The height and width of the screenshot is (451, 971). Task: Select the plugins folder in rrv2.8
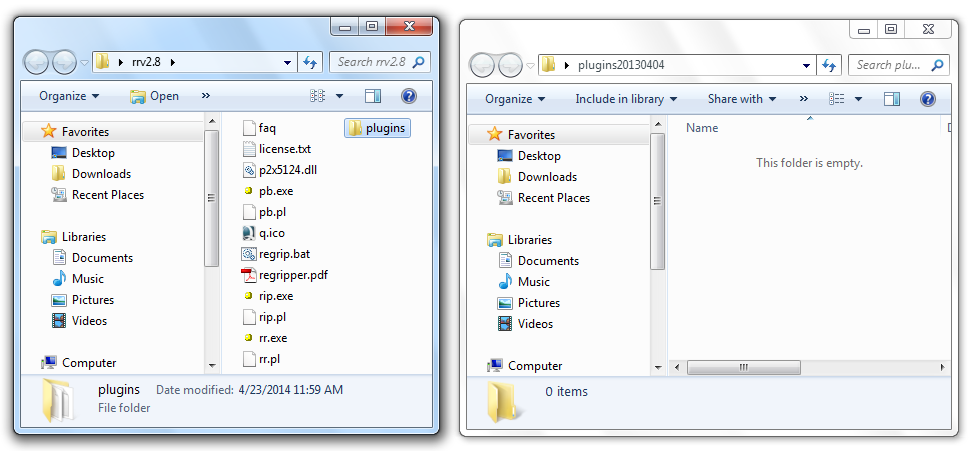point(377,128)
